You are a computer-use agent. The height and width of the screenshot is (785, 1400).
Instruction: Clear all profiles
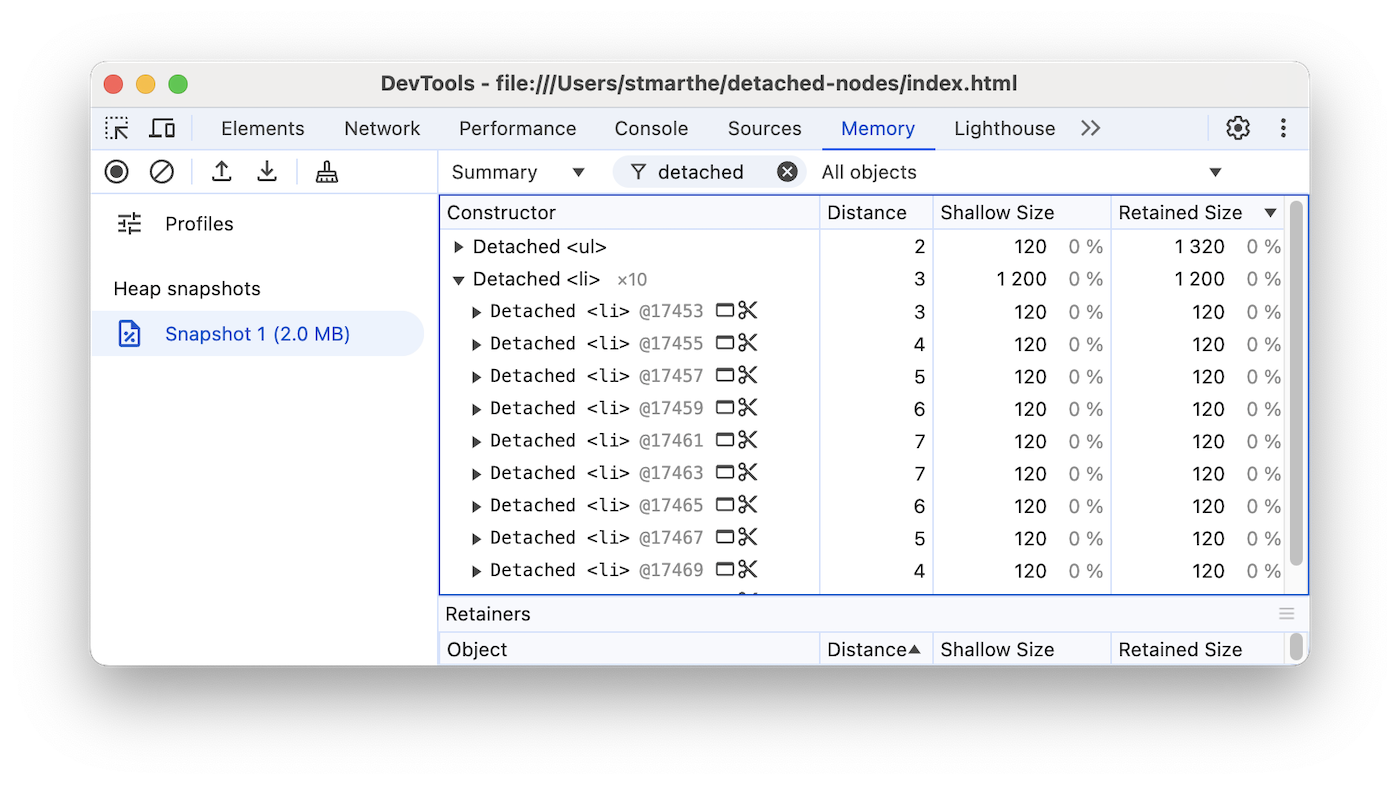161,171
